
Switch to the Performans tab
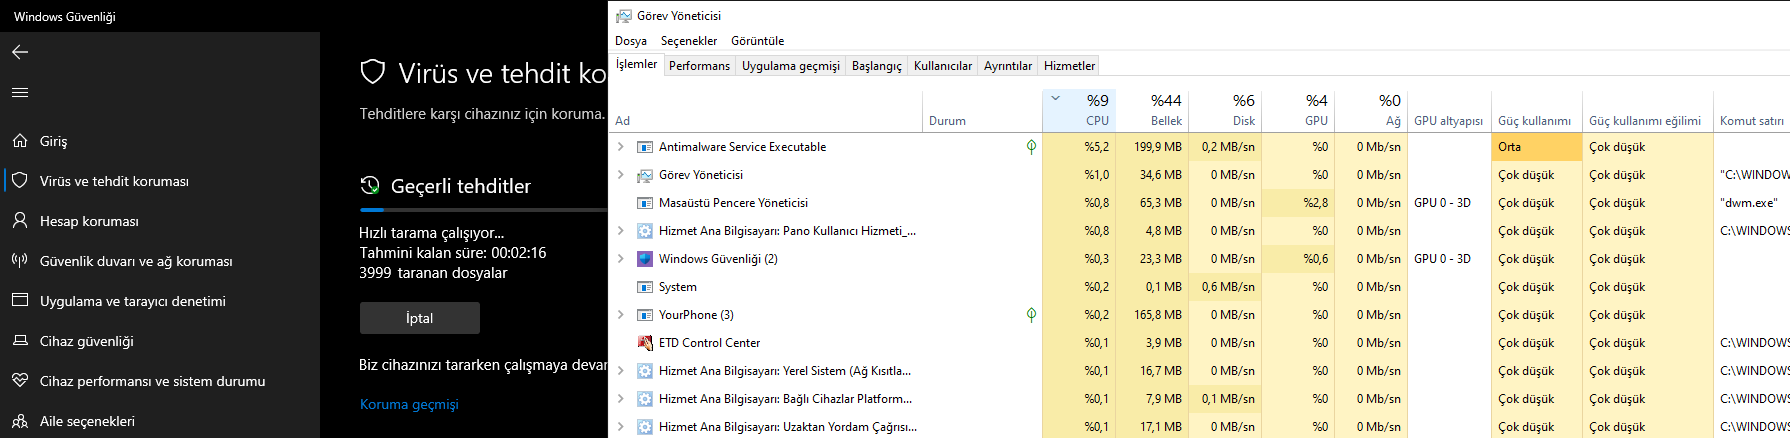coord(699,66)
